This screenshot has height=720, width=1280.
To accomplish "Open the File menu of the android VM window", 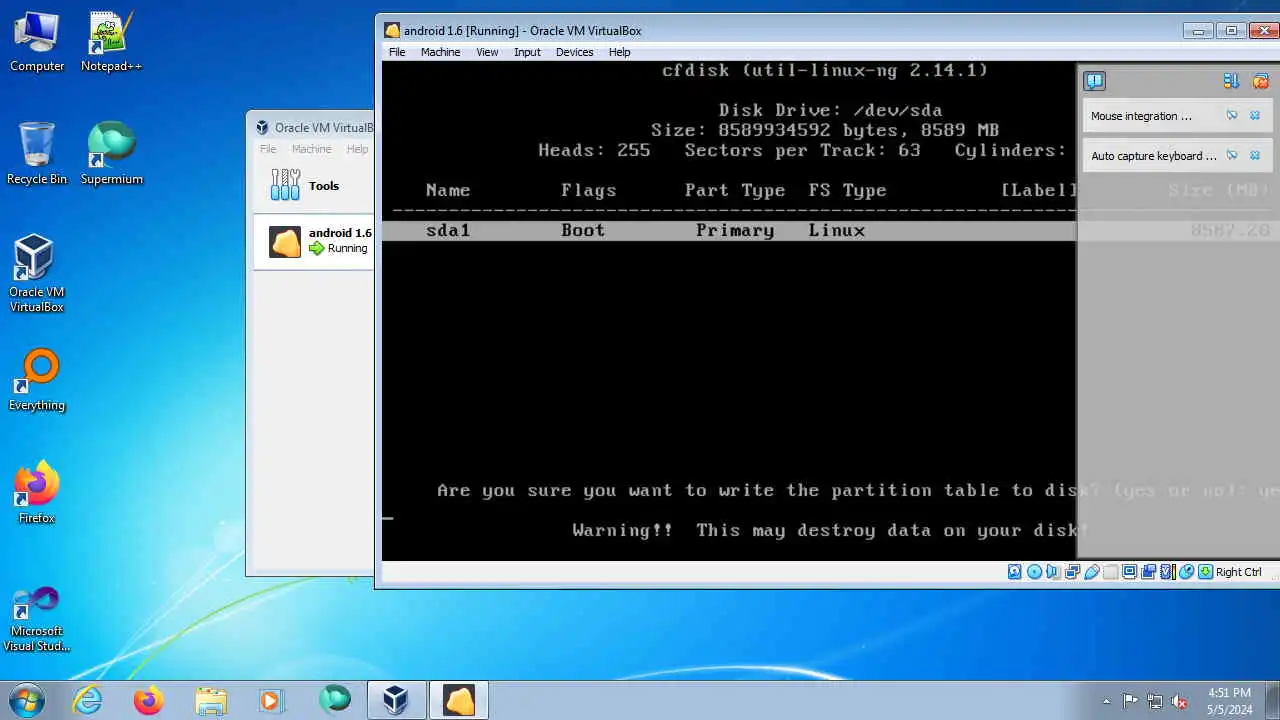I will [x=397, y=52].
